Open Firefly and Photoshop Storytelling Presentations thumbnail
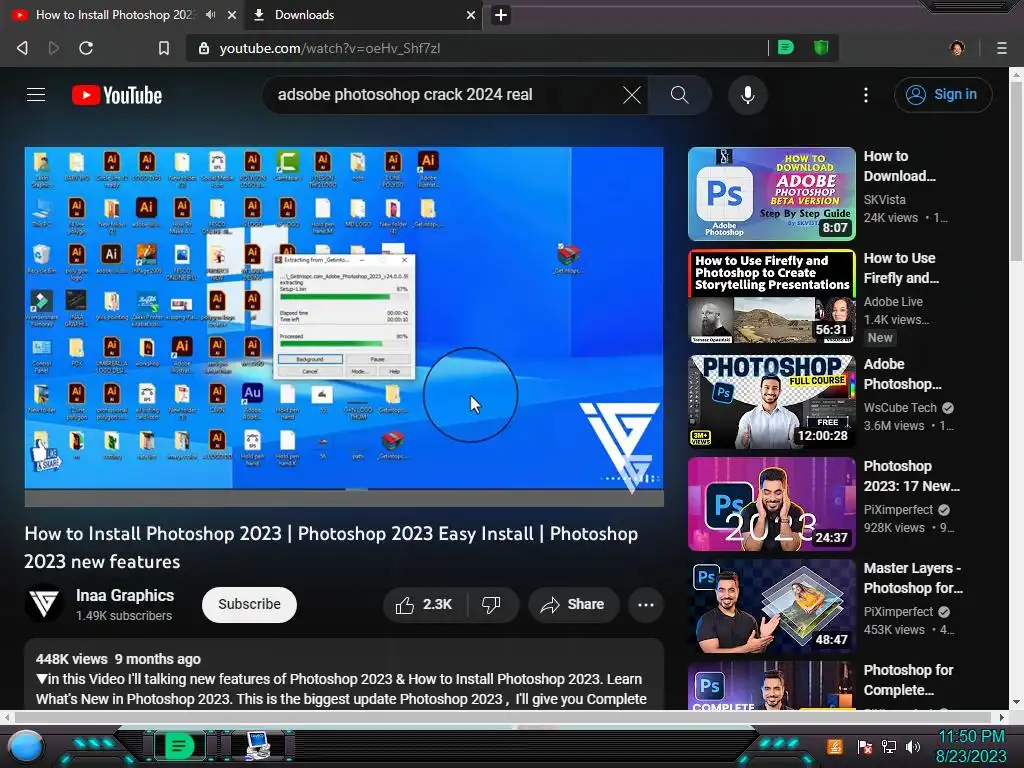The image size is (1024, 768). 771,296
